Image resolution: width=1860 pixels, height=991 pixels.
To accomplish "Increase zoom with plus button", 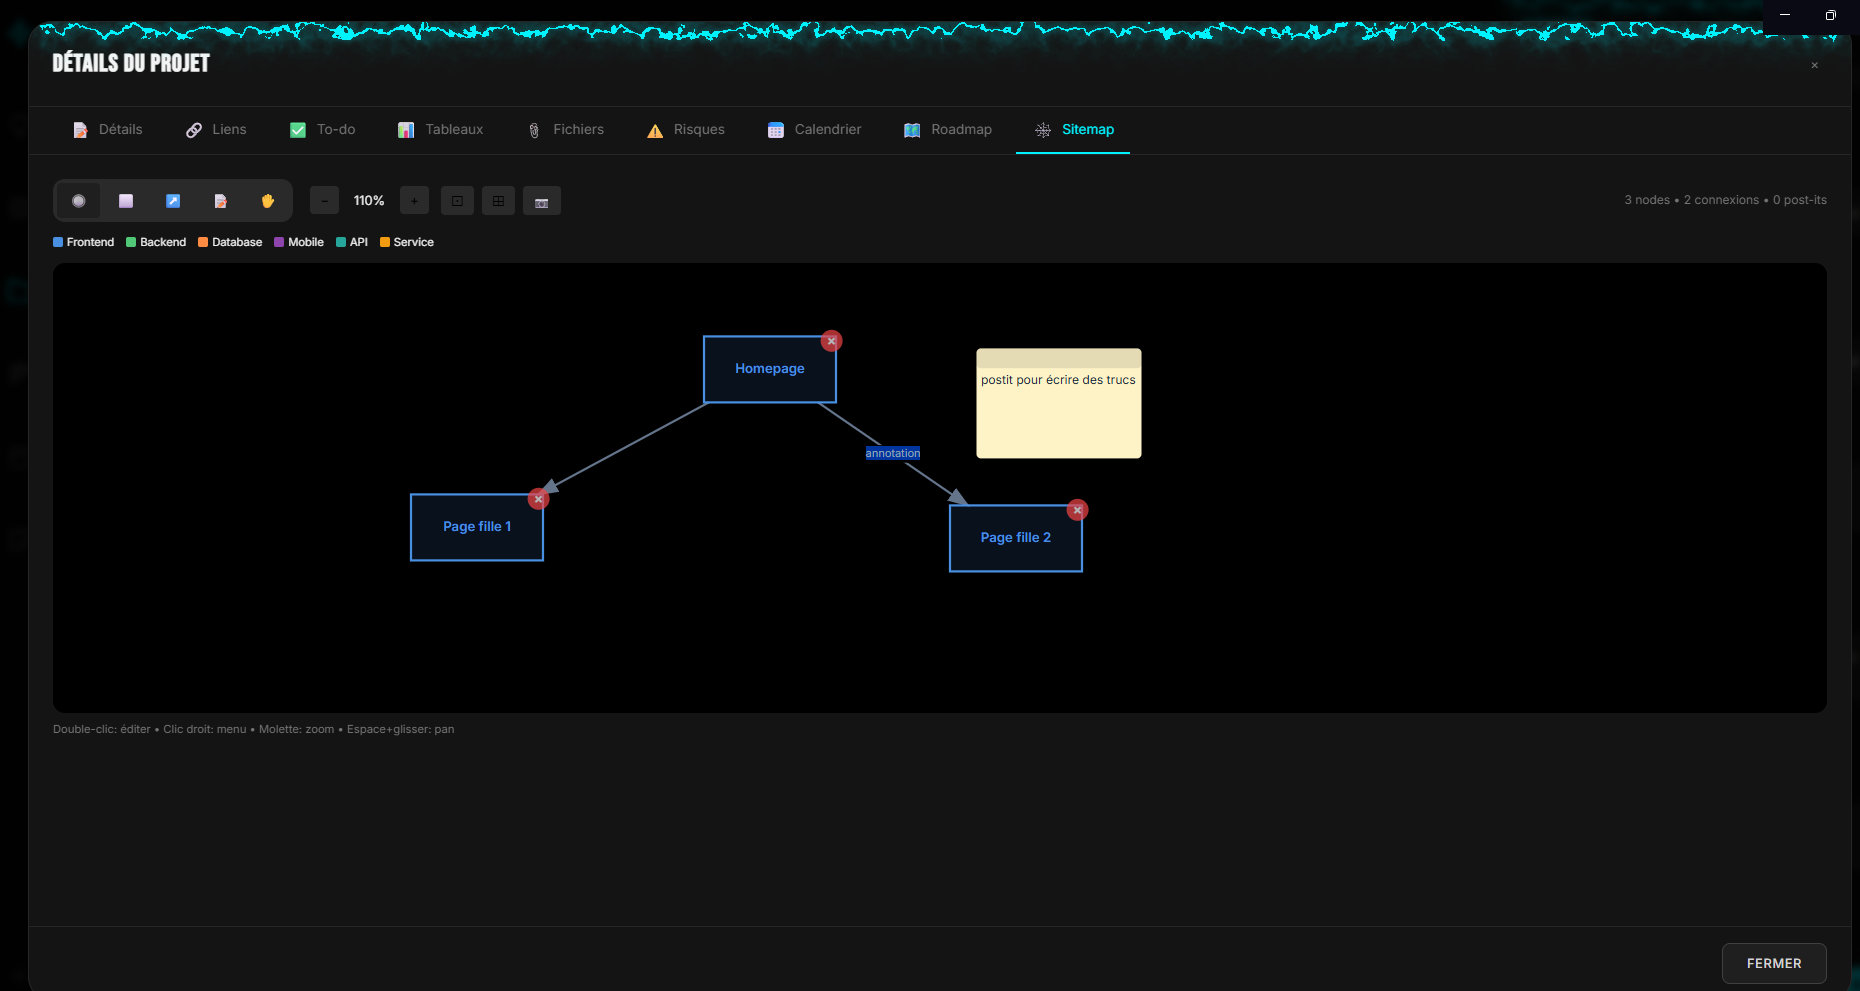I will pyautogui.click(x=414, y=201).
